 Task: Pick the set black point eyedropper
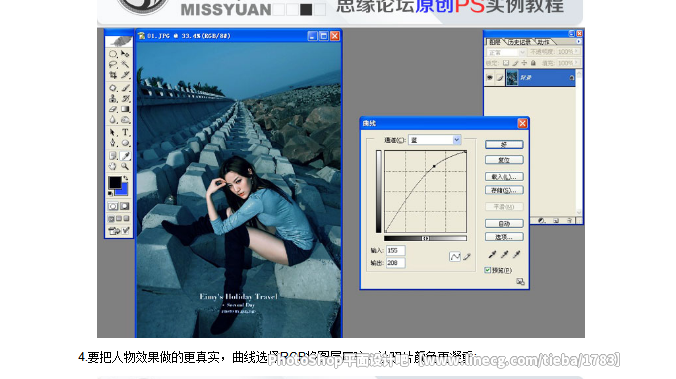(492, 254)
